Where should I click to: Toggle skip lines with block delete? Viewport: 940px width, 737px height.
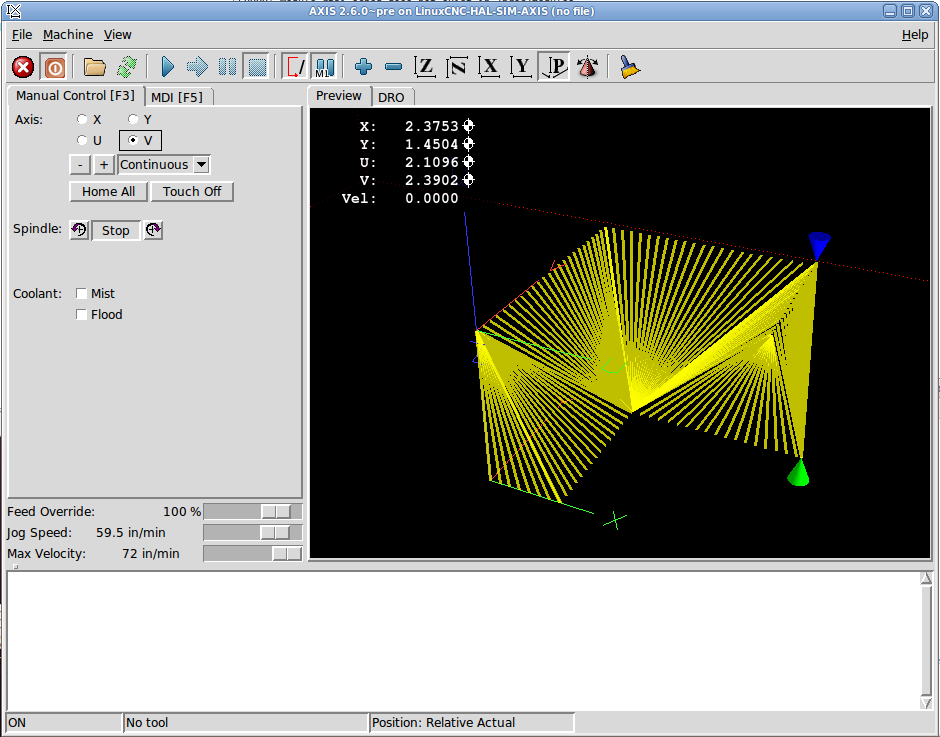click(296, 67)
